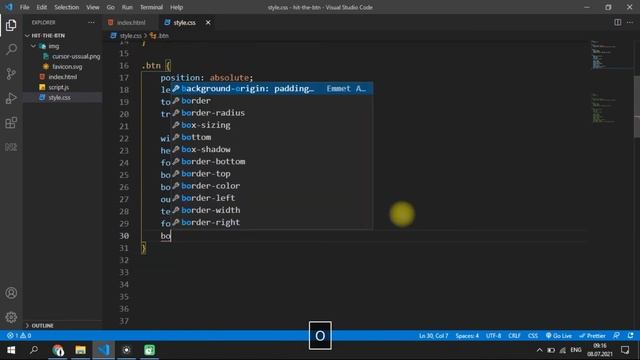Open the Terminal menu
The image size is (640, 360).
pos(151,7)
